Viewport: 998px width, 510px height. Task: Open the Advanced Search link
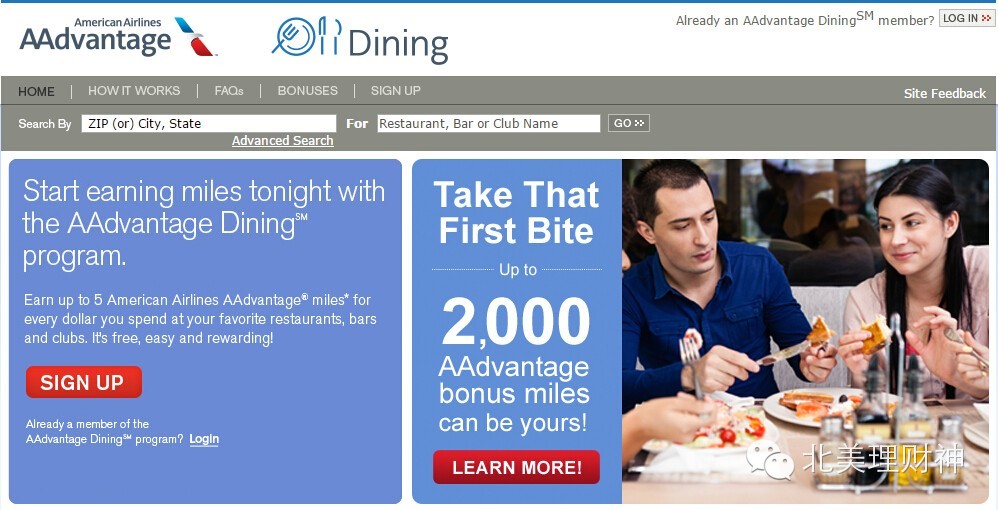pyautogui.click(x=283, y=141)
